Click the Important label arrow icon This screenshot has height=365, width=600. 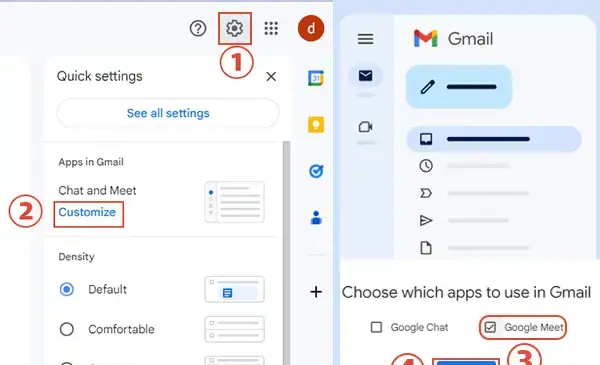[x=426, y=193]
